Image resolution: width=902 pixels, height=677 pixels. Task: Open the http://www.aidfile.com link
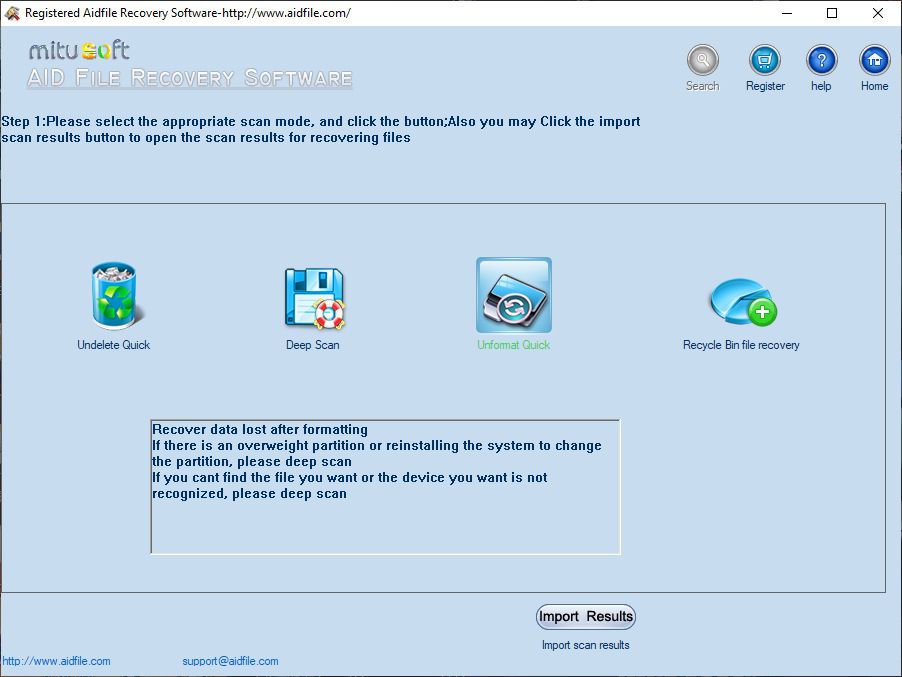pos(56,661)
